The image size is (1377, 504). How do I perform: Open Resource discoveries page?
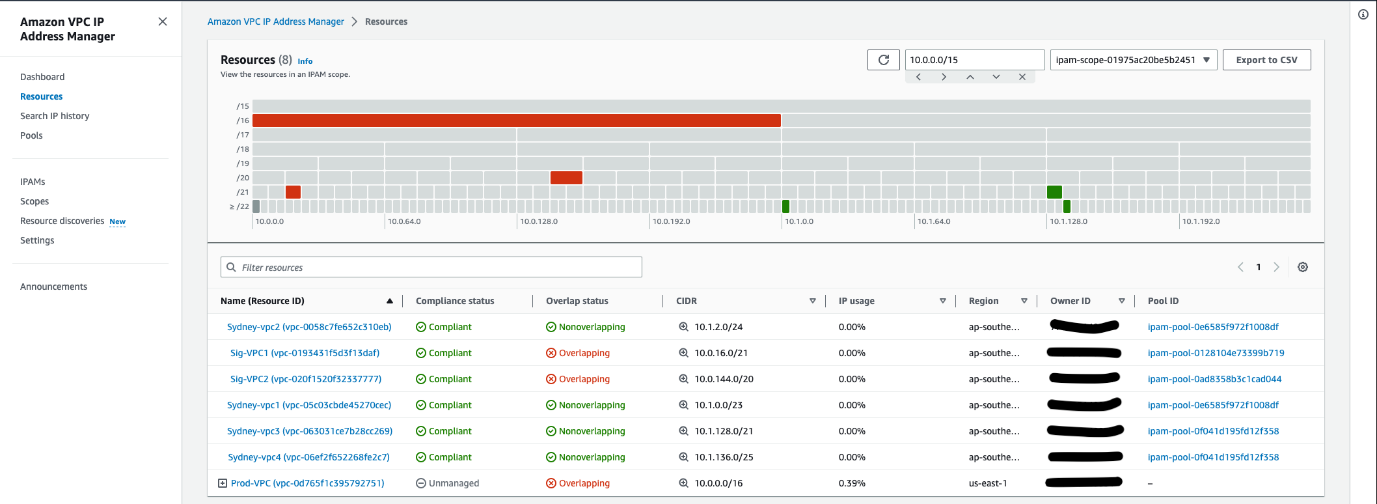[62, 221]
